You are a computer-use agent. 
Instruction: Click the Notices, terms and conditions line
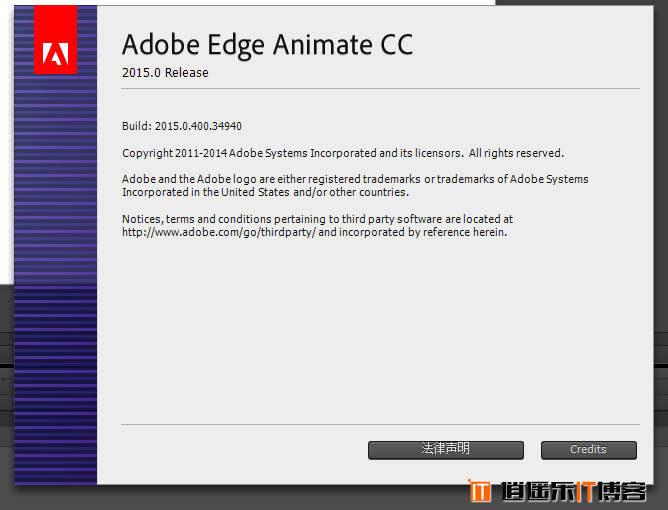(x=317, y=219)
